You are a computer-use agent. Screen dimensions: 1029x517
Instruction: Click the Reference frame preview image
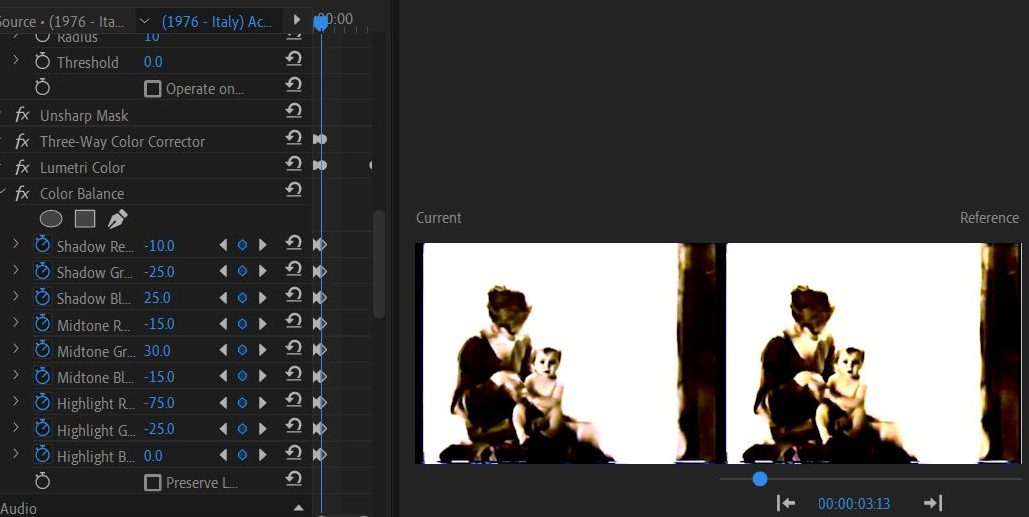point(874,353)
